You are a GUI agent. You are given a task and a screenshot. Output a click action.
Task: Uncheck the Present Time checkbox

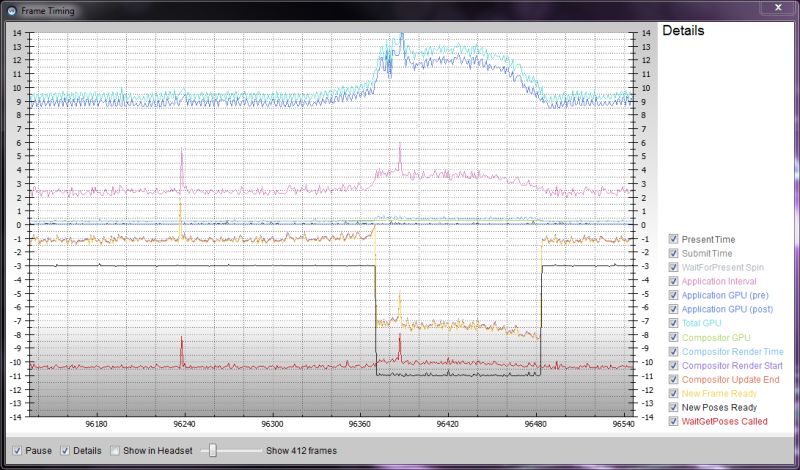[x=673, y=239]
